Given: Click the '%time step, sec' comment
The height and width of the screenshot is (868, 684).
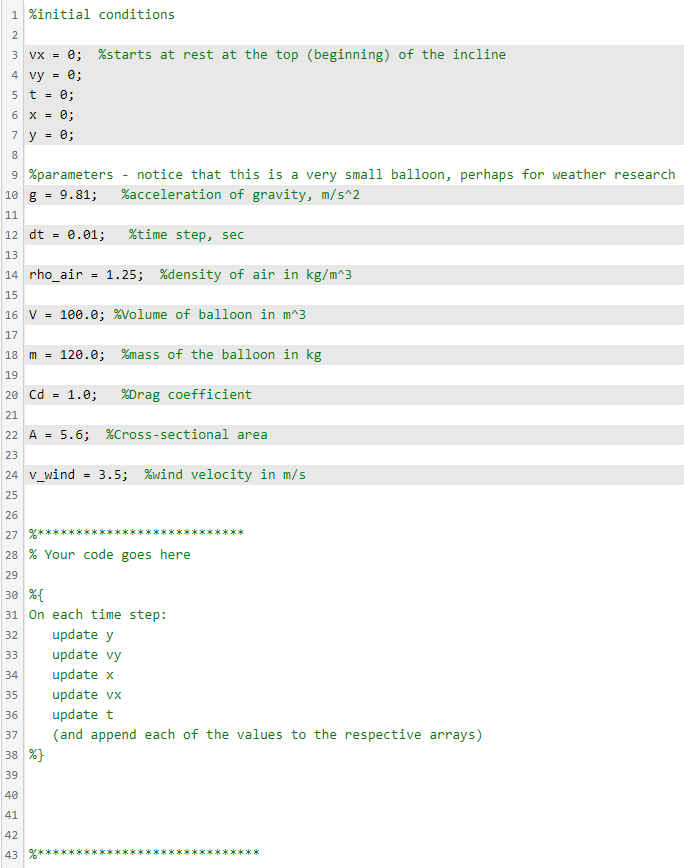Looking at the screenshot, I should tap(186, 235).
